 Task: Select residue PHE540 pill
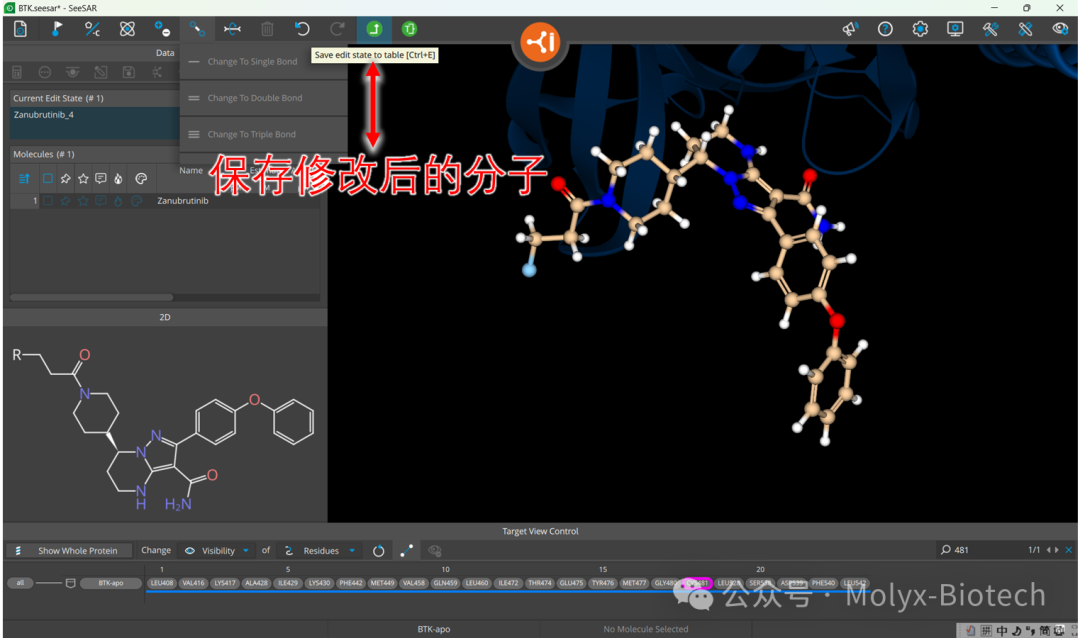tap(823, 583)
